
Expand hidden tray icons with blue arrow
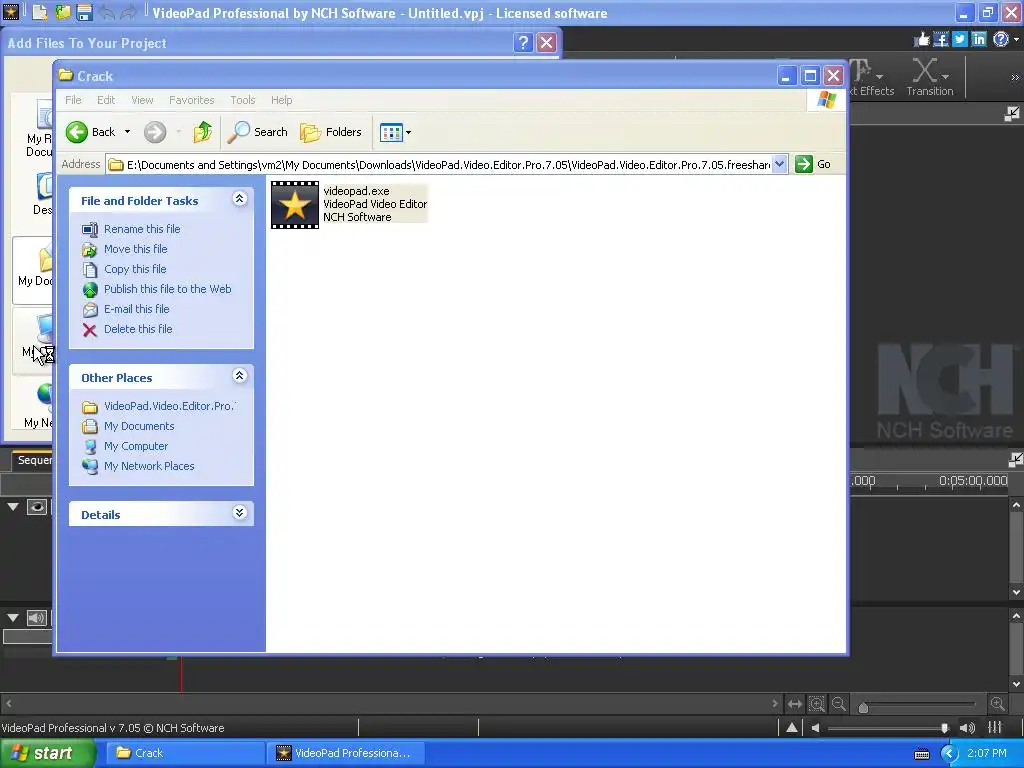tap(949, 754)
